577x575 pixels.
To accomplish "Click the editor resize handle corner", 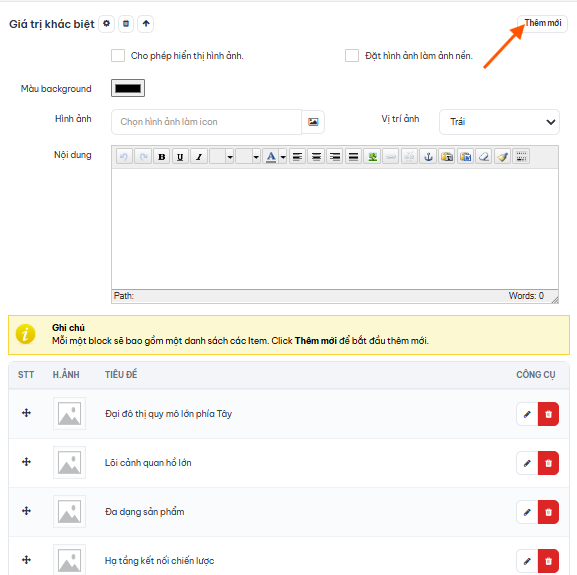I will 555,300.
